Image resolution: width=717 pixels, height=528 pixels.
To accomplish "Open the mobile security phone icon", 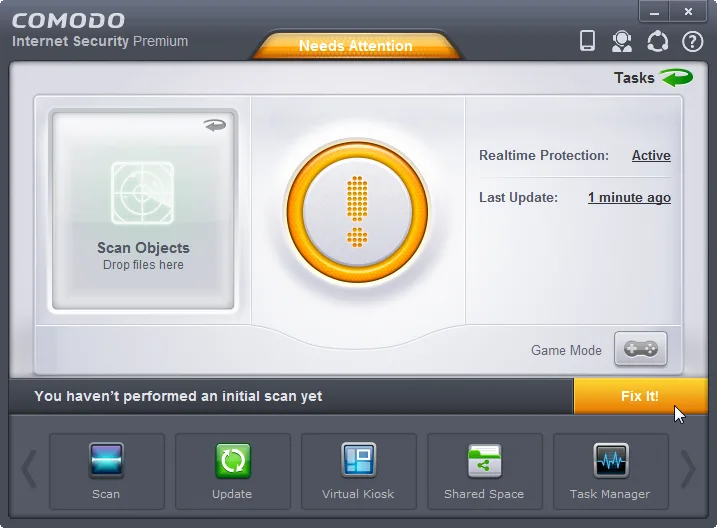I will coord(587,41).
